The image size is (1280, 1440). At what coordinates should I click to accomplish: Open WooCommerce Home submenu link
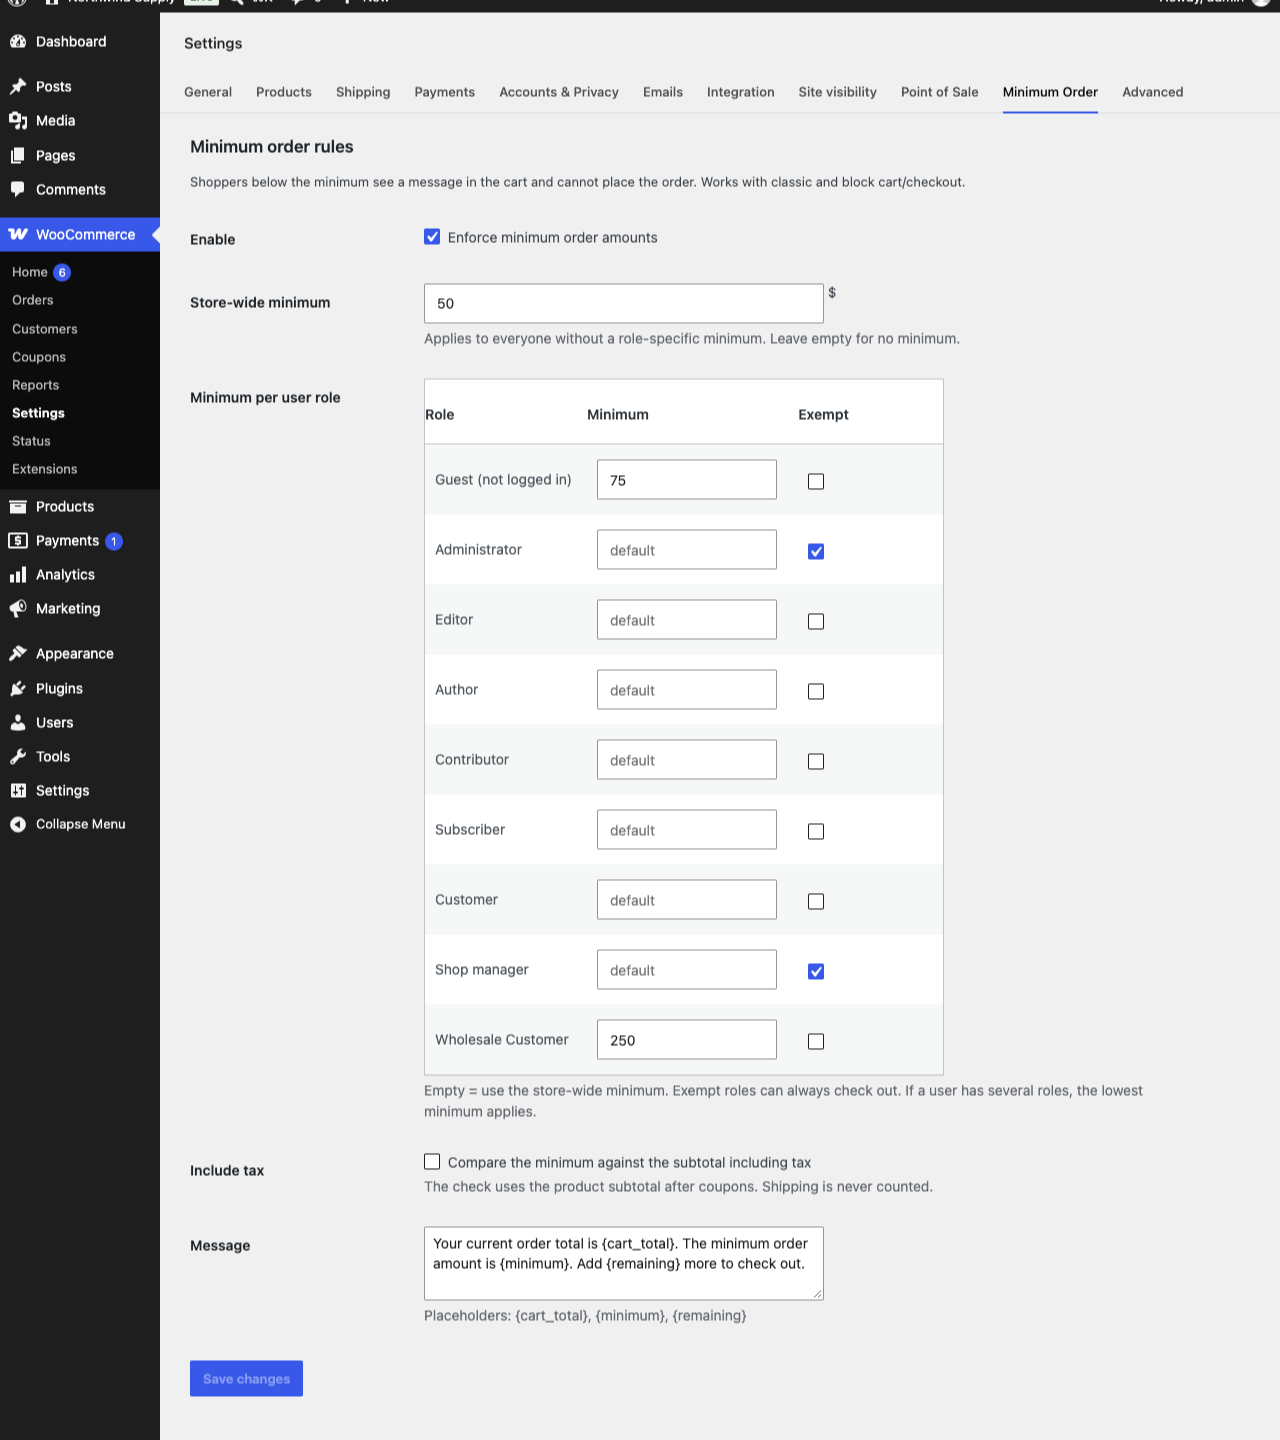(30, 272)
